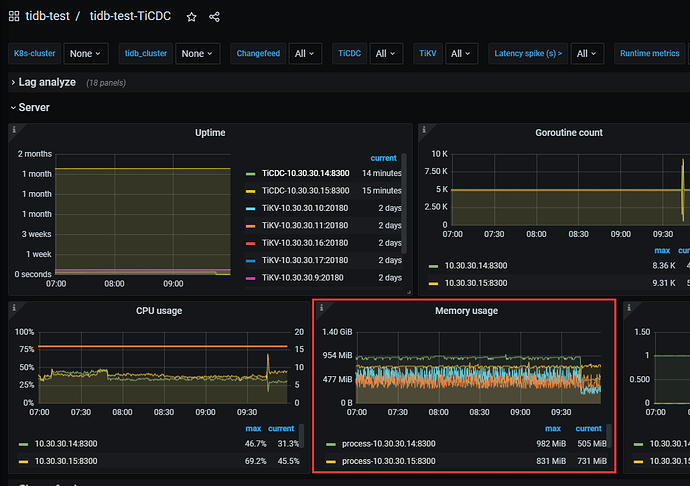Click yellow swatch for 10.30.30.15:8300 CPU series
This screenshot has height=486, width=690.
point(24,461)
